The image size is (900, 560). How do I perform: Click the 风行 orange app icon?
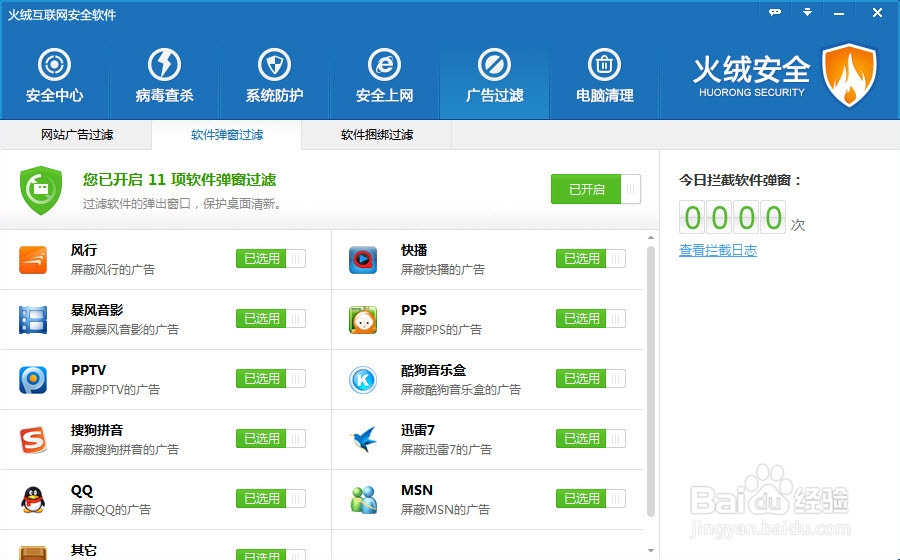[x=33, y=260]
